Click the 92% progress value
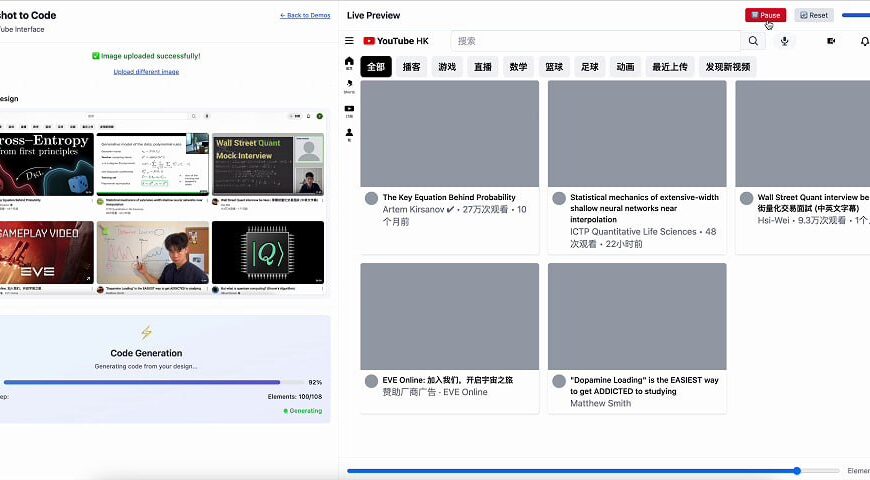 coord(315,382)
